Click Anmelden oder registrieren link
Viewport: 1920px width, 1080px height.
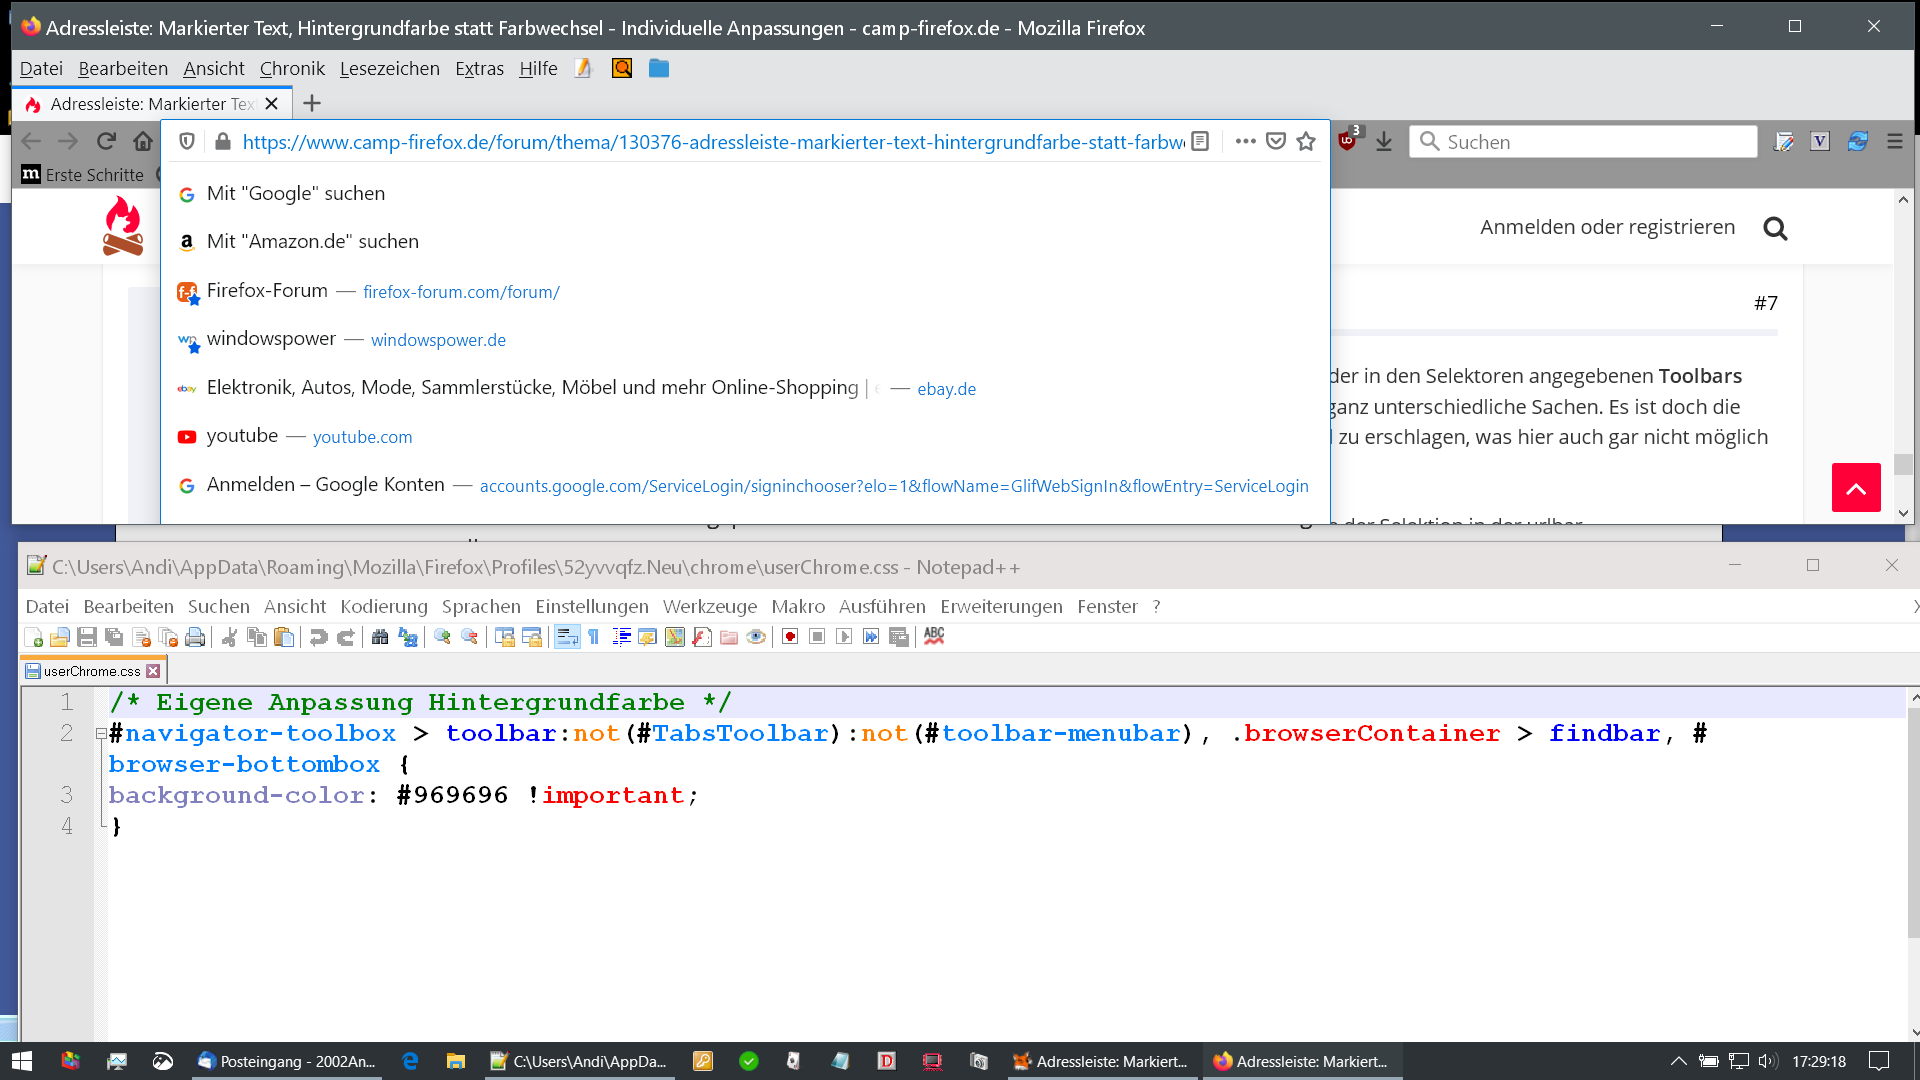[x=1607, y=227]
